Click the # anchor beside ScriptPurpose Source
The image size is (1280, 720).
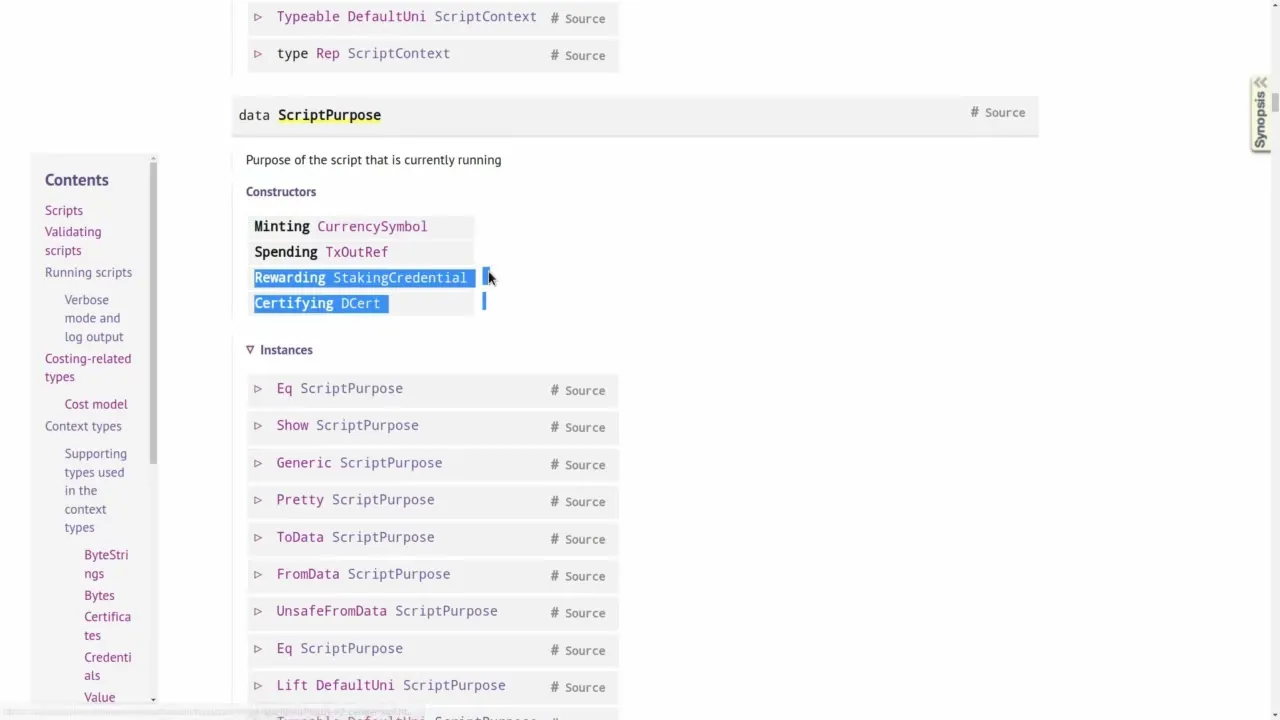pos(974,112)
